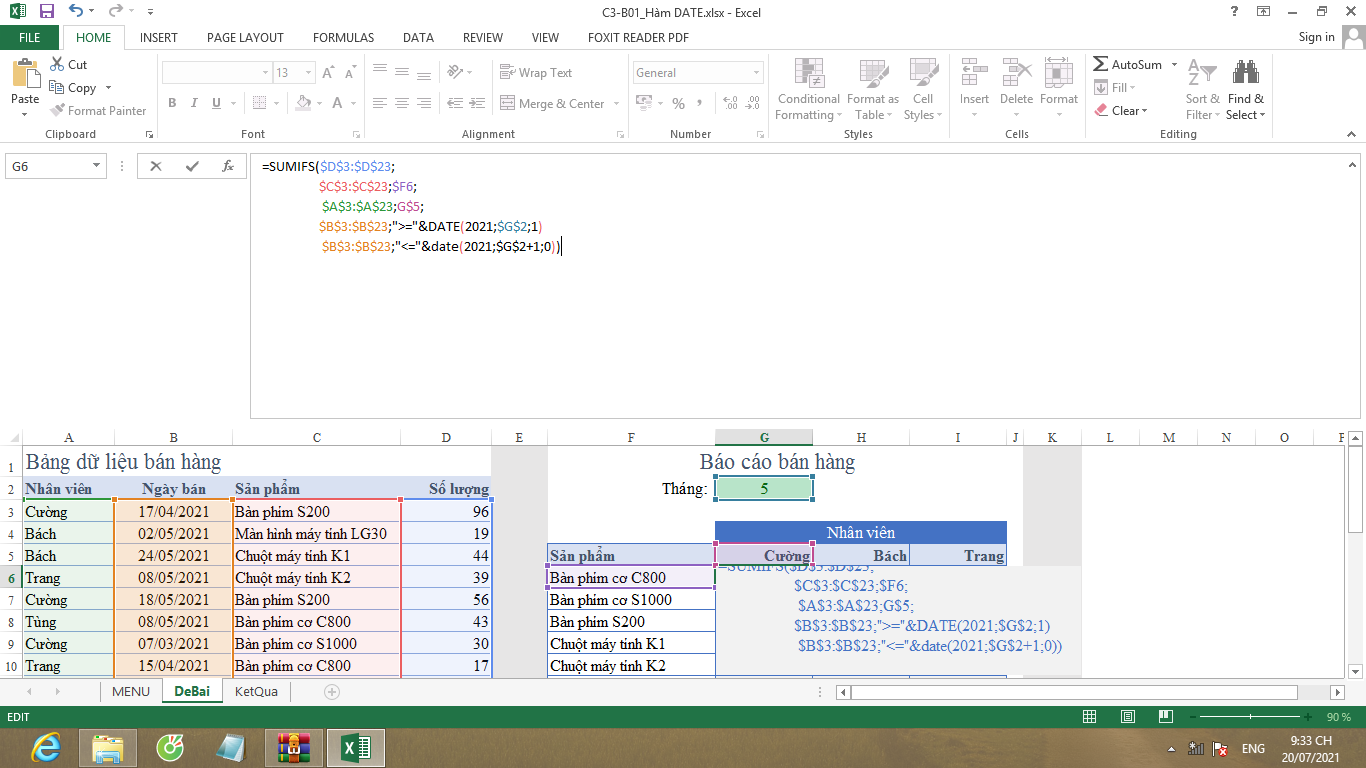The height and width of the screenshot is (768, 1366).
Task: Click the Format cells icon
Action: pos(1058,74)
